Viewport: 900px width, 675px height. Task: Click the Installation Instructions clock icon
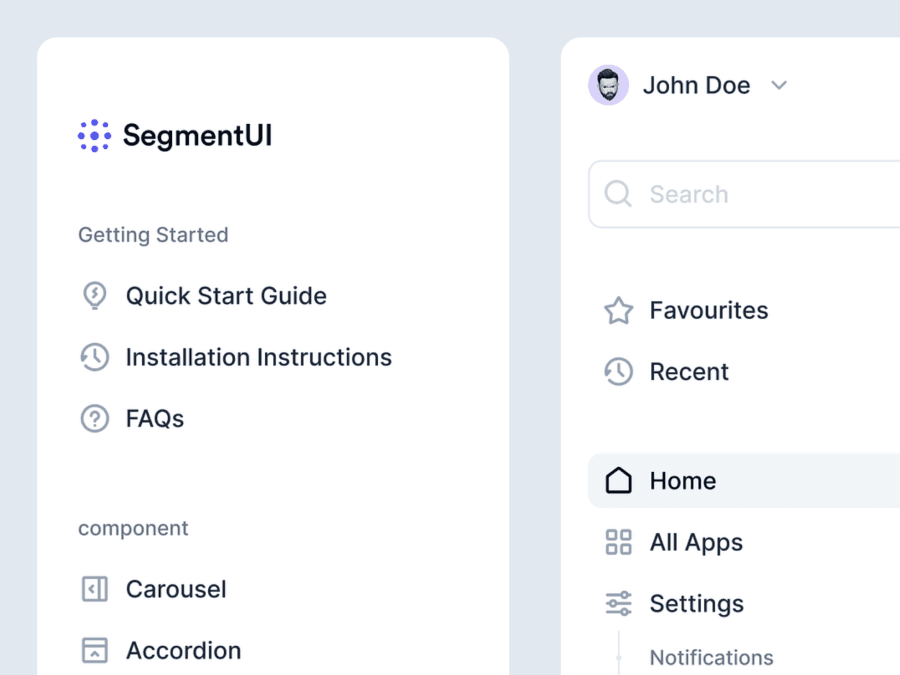(94, 357)
